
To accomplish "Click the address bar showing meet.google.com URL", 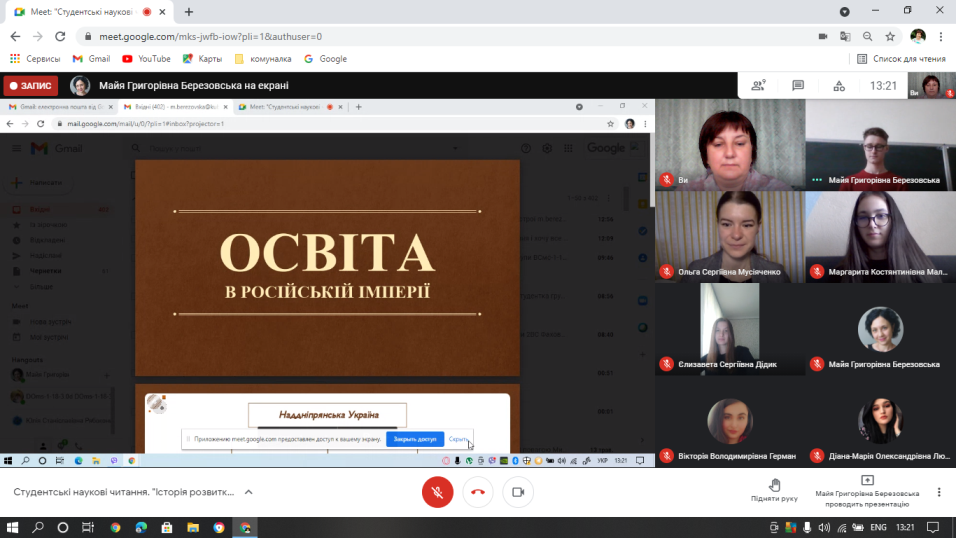I will point(400,36).
